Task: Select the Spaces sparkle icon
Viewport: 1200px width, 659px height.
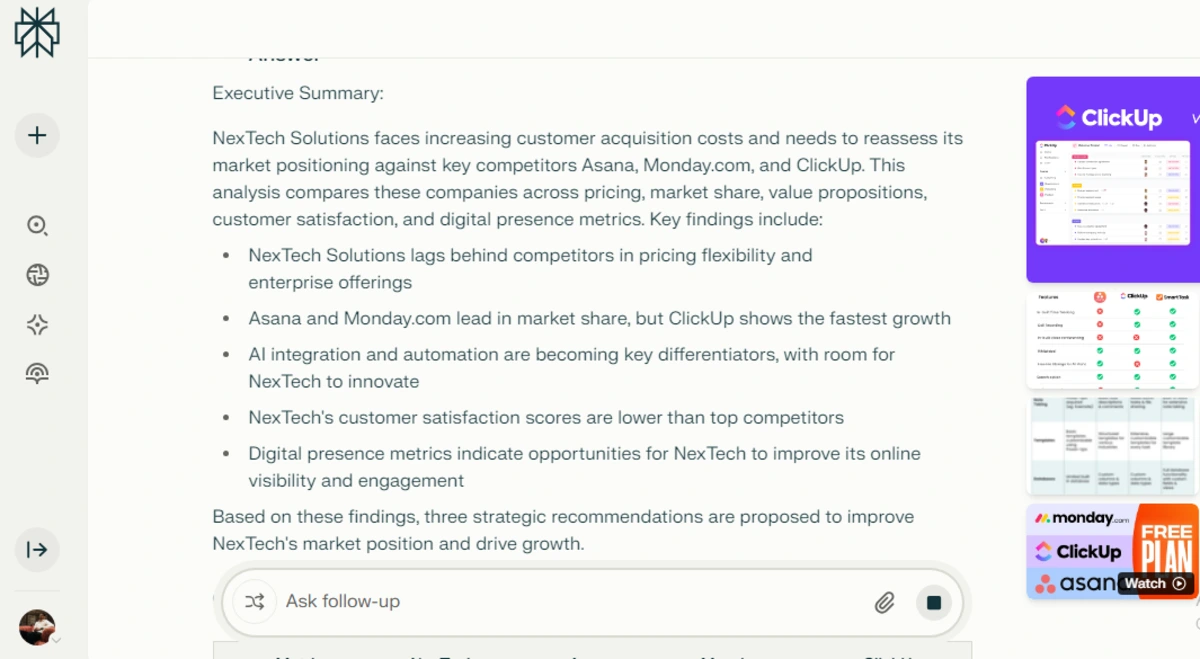Action: tap(37, 324)
